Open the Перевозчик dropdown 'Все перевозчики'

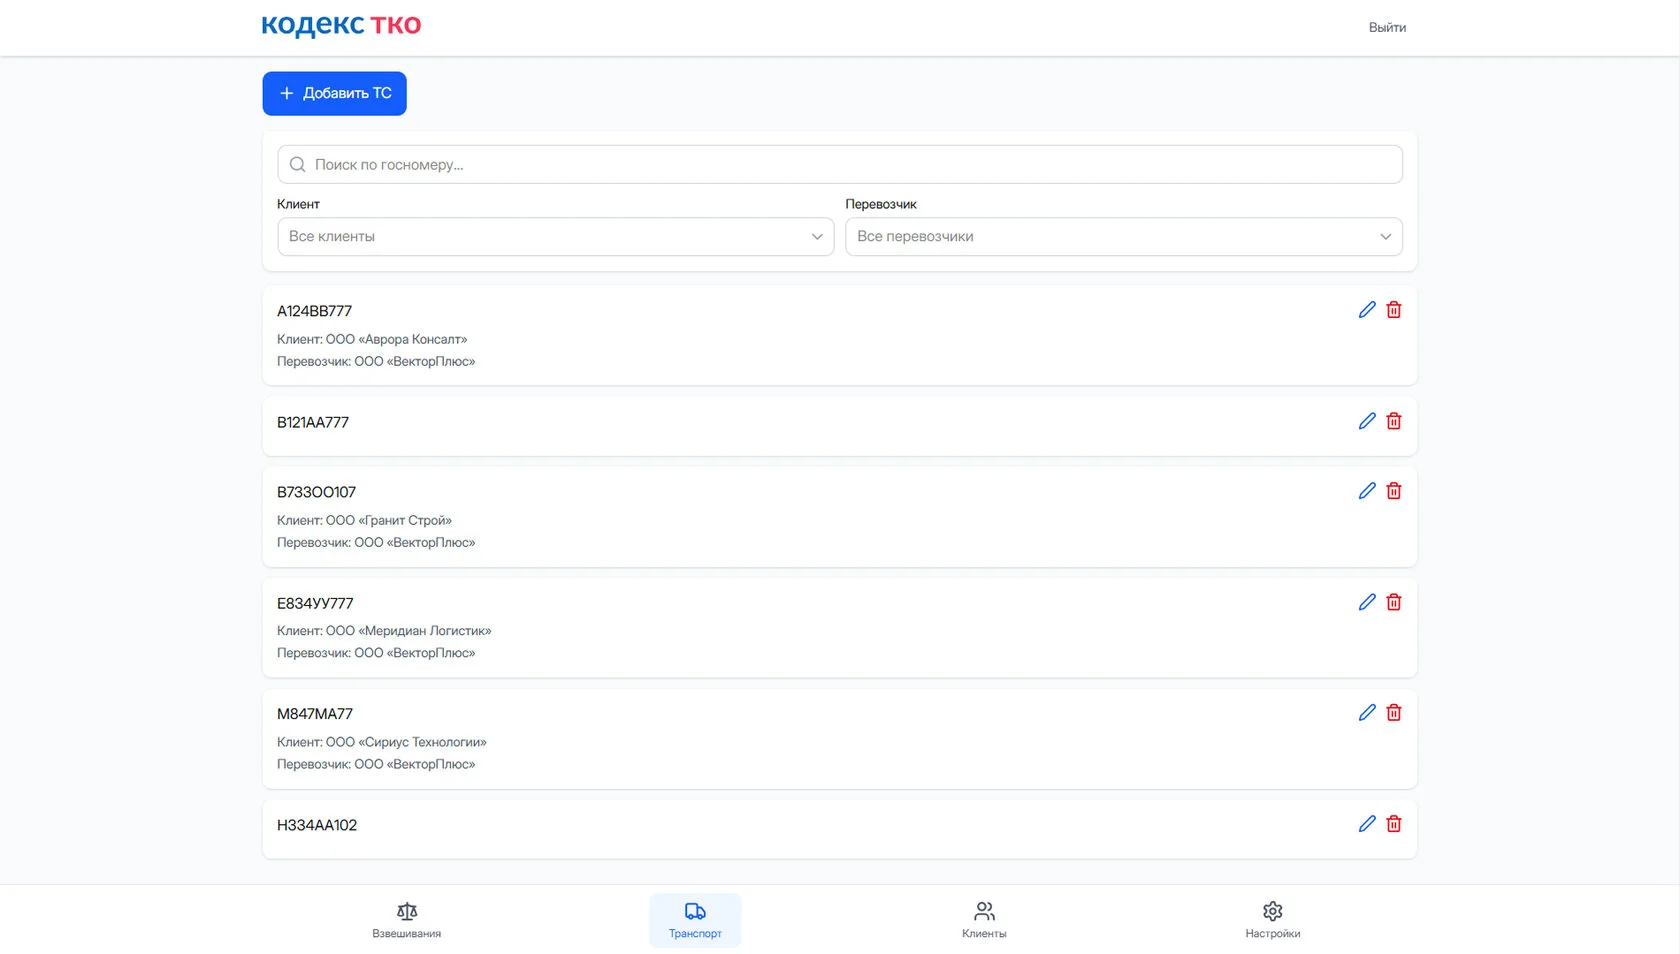1124,237
